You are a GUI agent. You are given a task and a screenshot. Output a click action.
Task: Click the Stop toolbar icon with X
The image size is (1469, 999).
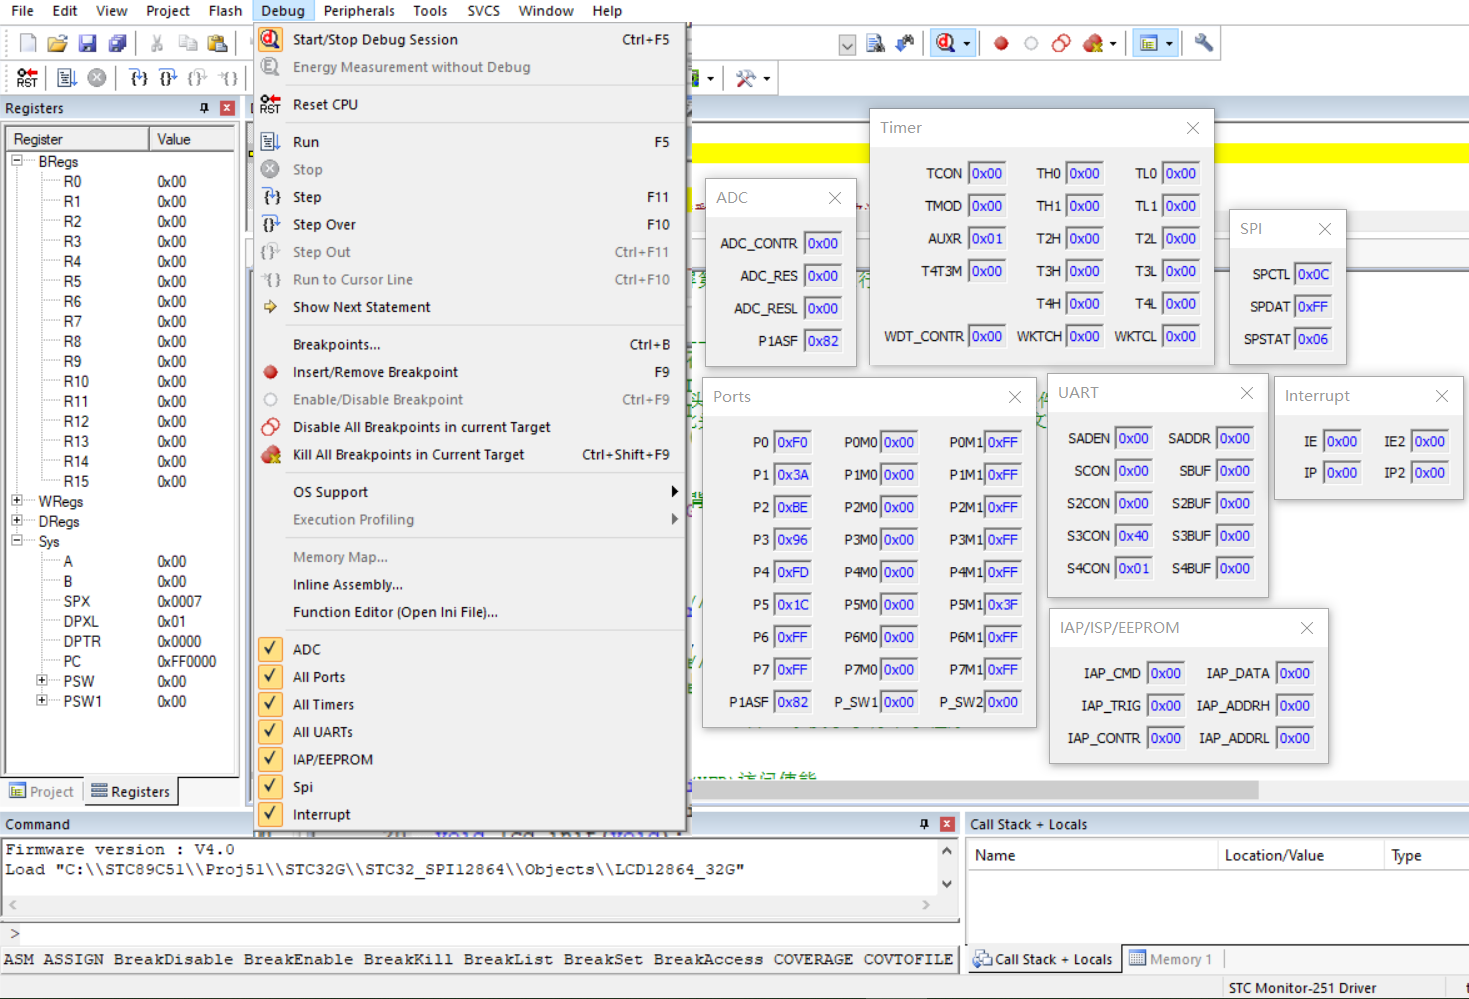[97, 78]
